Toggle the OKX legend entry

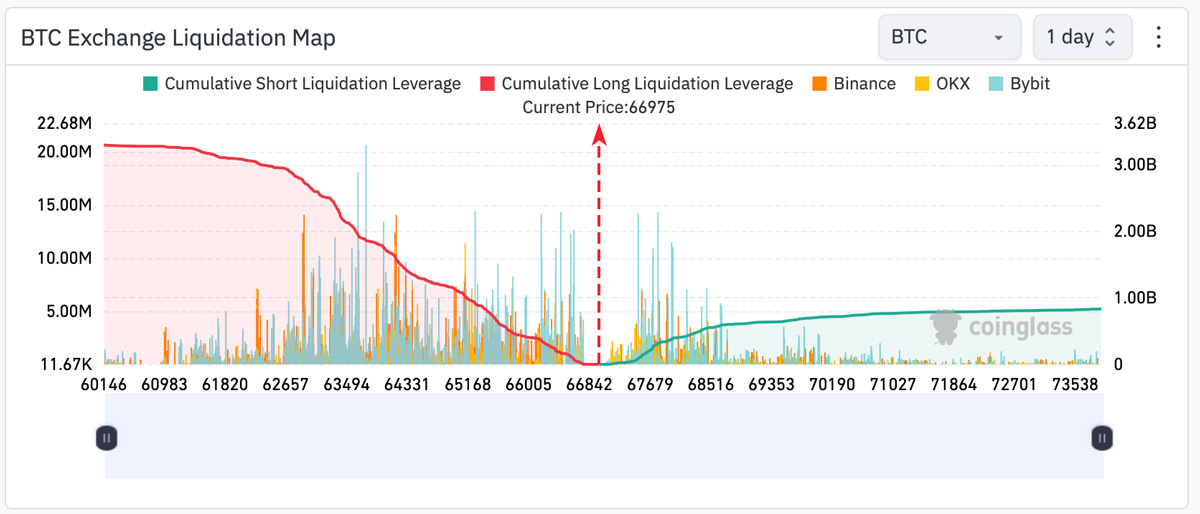941,84
